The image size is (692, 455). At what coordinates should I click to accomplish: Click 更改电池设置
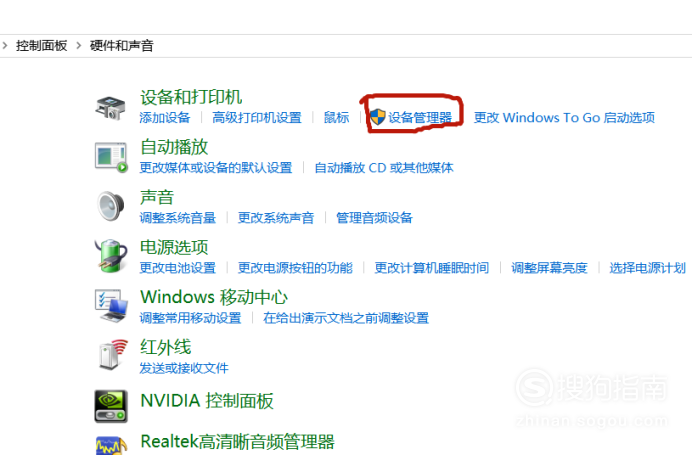click(x=177, y=268)
